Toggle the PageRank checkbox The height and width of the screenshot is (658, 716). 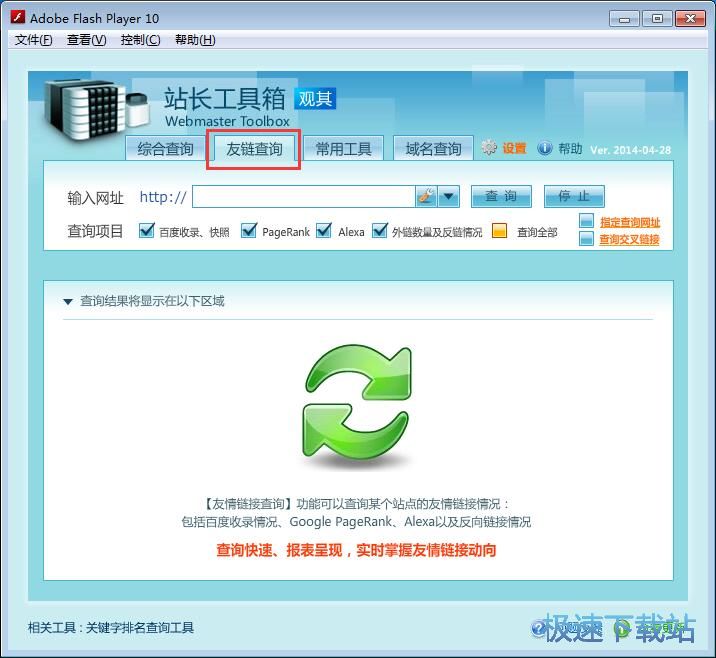tap(249, 231)
